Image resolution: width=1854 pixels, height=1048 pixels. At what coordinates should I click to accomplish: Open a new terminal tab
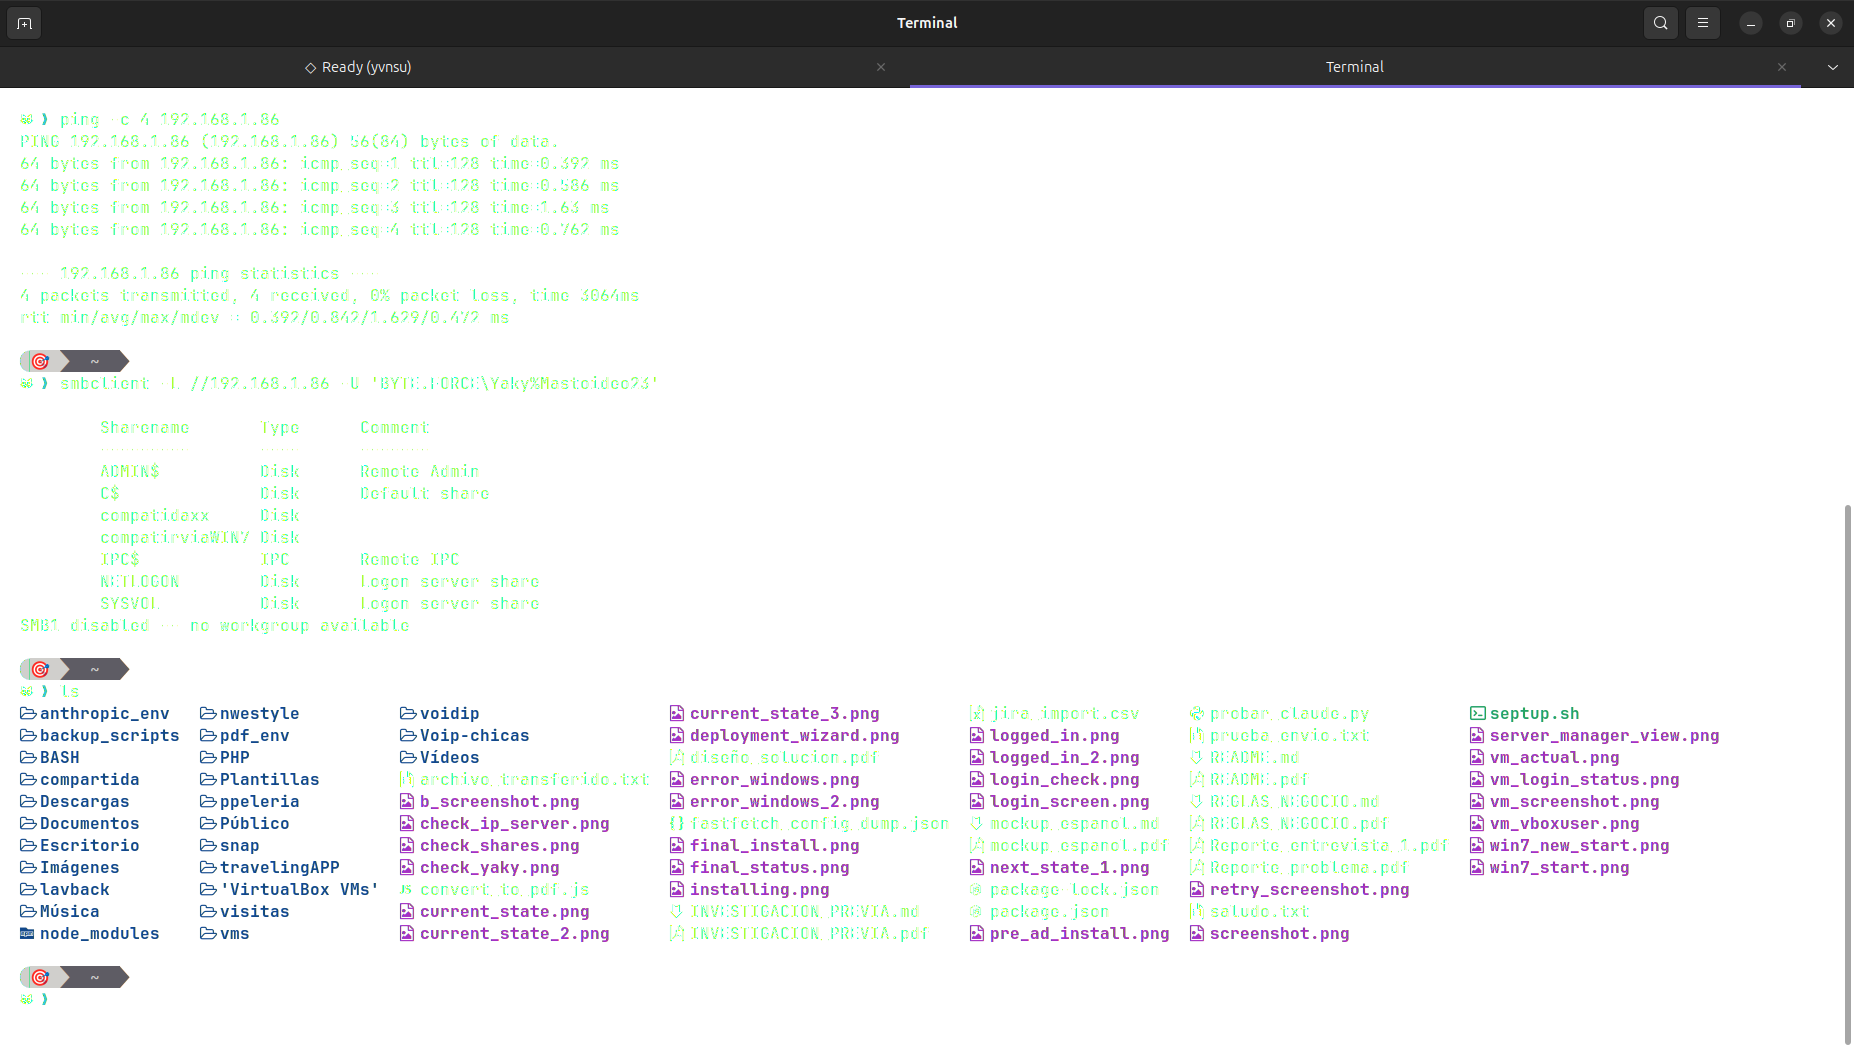[x=24, y=23]
